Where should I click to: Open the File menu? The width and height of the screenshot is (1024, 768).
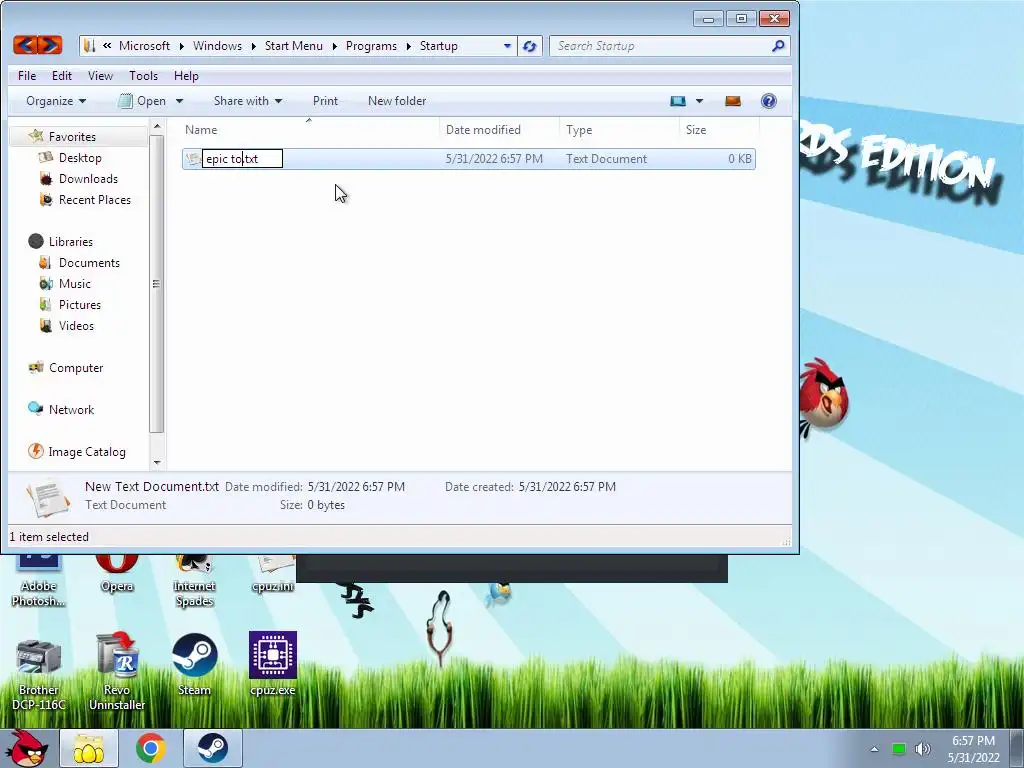point(27,76)
